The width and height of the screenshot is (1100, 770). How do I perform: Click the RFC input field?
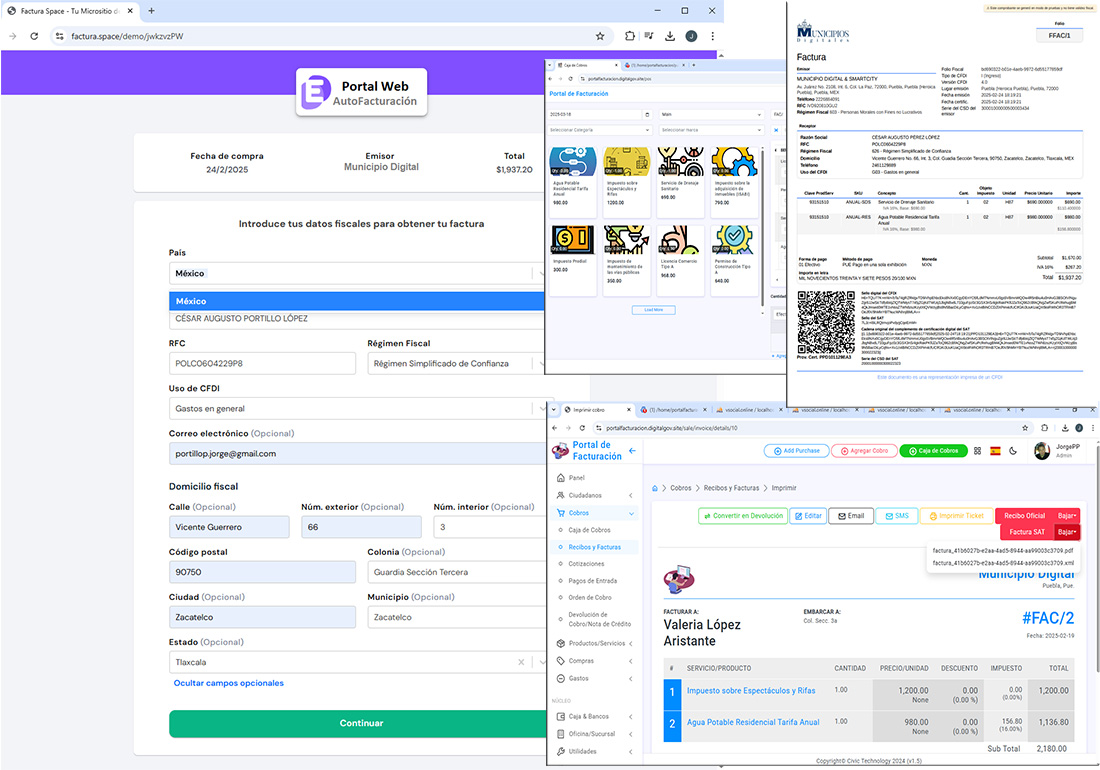point(262,363)
